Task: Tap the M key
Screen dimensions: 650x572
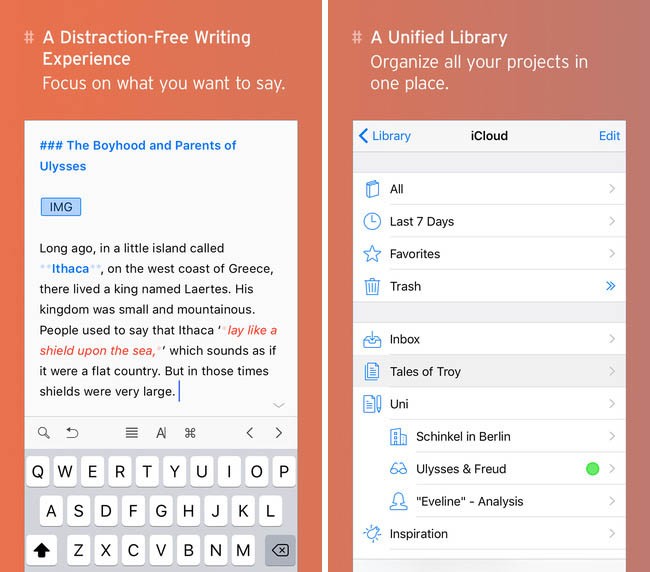Action: pos(243,550)
